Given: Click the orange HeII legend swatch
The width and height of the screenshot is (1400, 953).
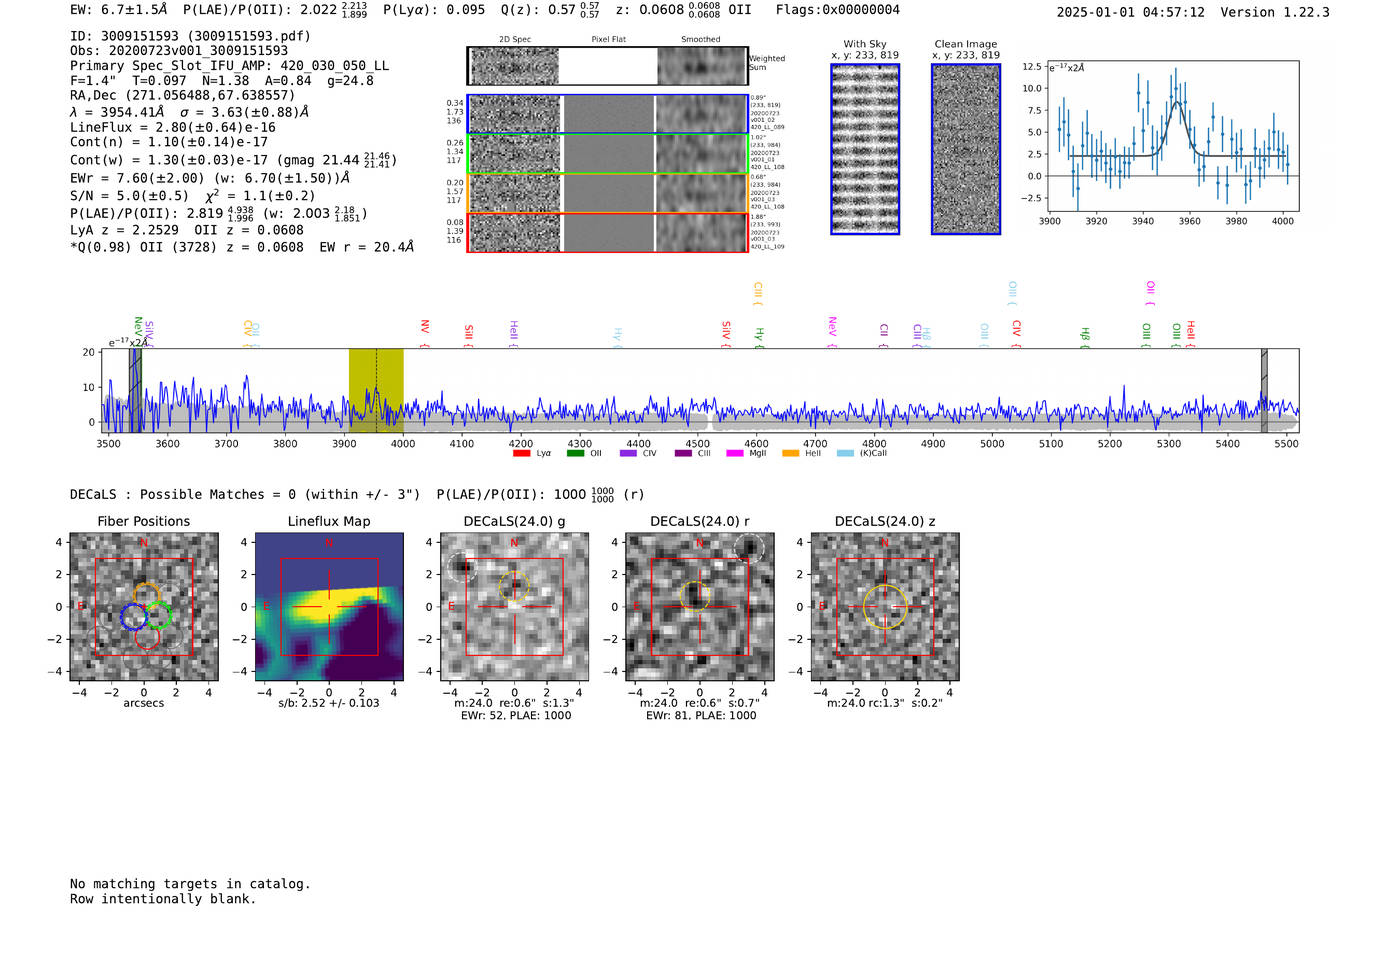Looking at the screenshot, I should click(790, 454).
